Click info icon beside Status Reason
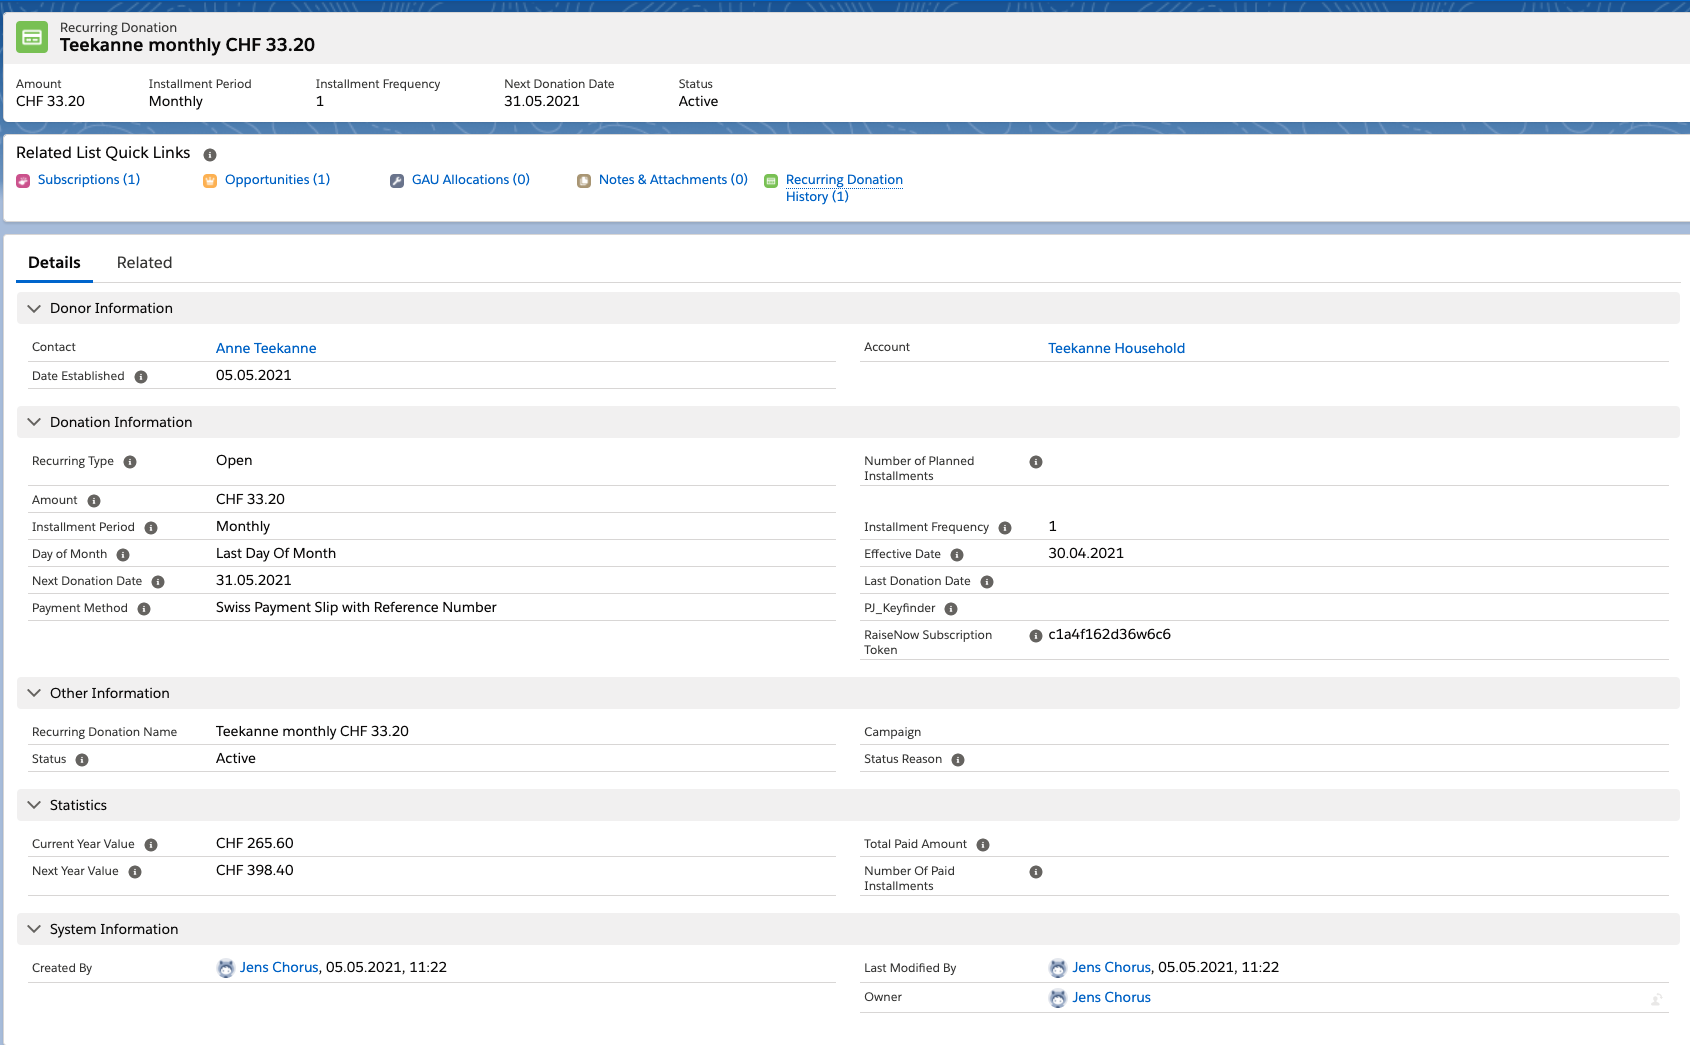The width and height of the screenshot is (1690, 1045). [x=958, y=760]
